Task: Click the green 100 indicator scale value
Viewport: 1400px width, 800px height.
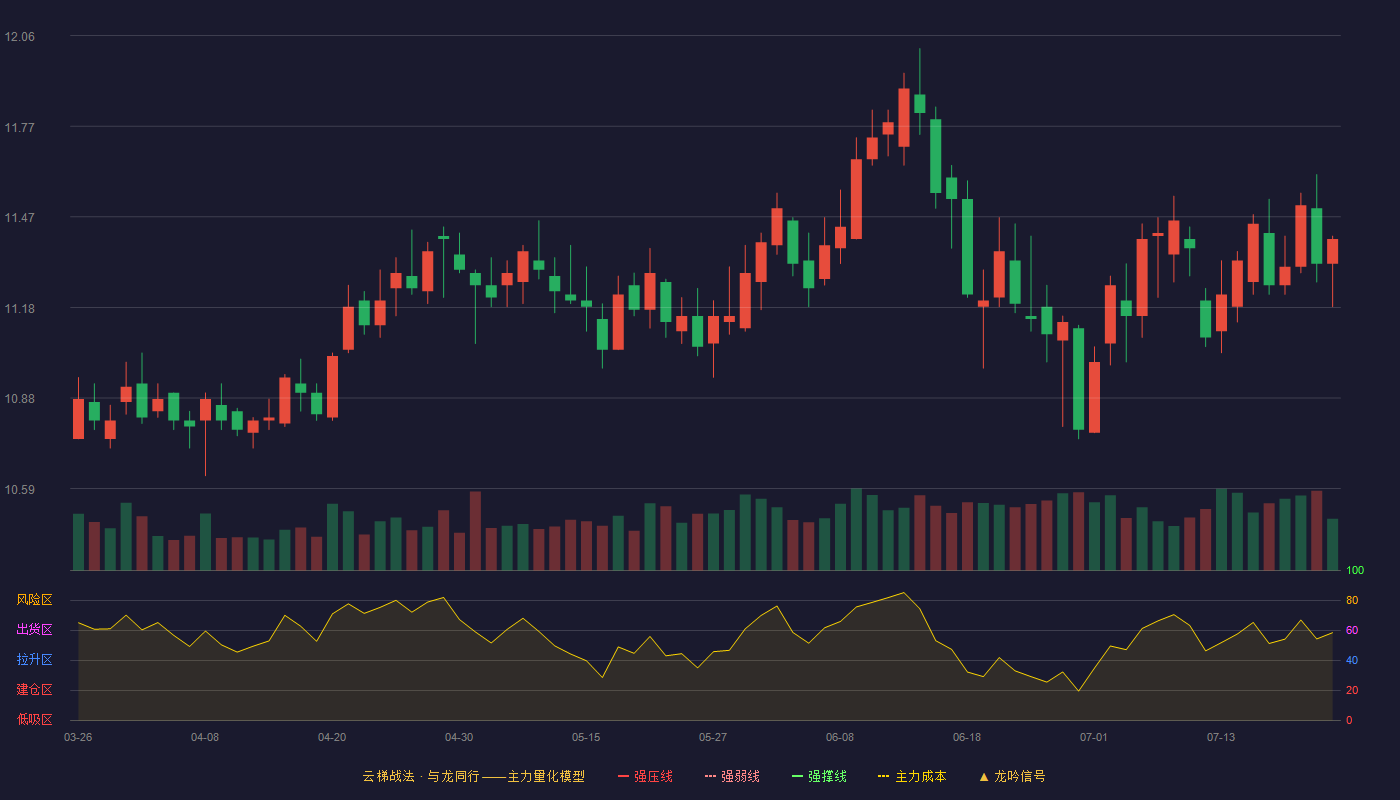Action: [x=1355, y=571]
